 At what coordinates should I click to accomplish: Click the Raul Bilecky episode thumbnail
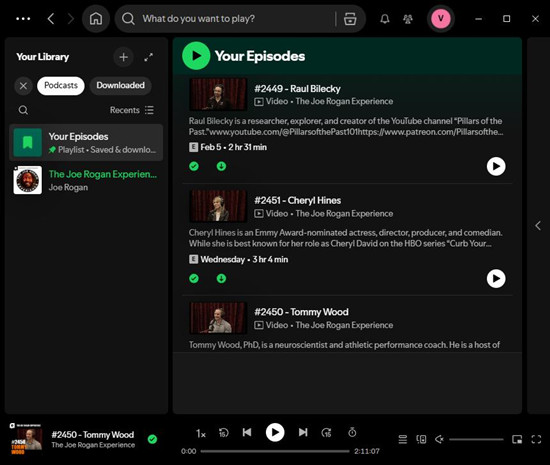pos(218,94)
